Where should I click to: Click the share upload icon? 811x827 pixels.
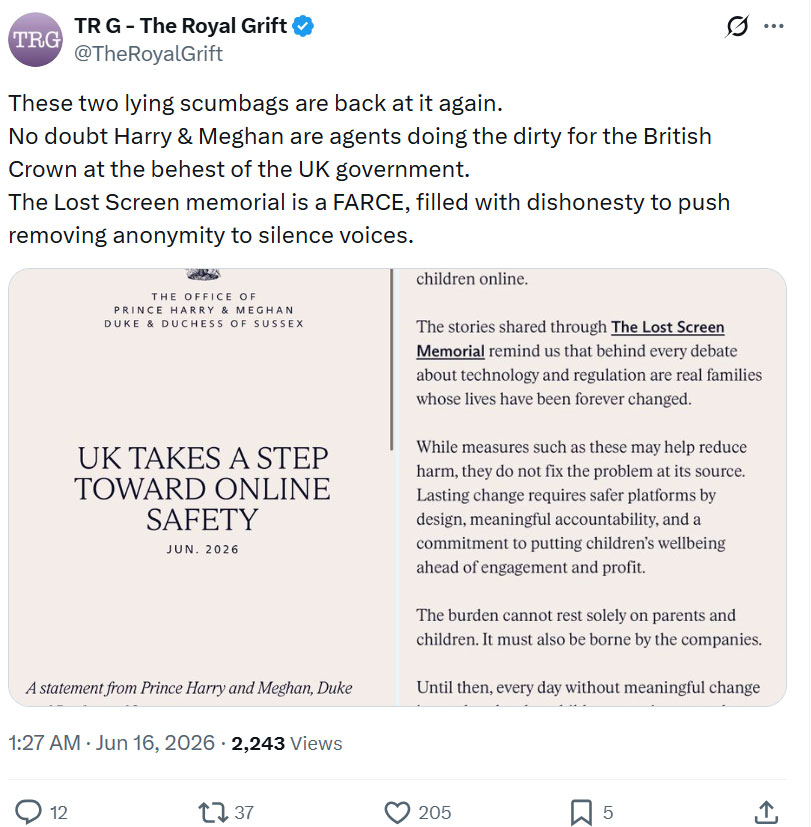coord(767,812)
